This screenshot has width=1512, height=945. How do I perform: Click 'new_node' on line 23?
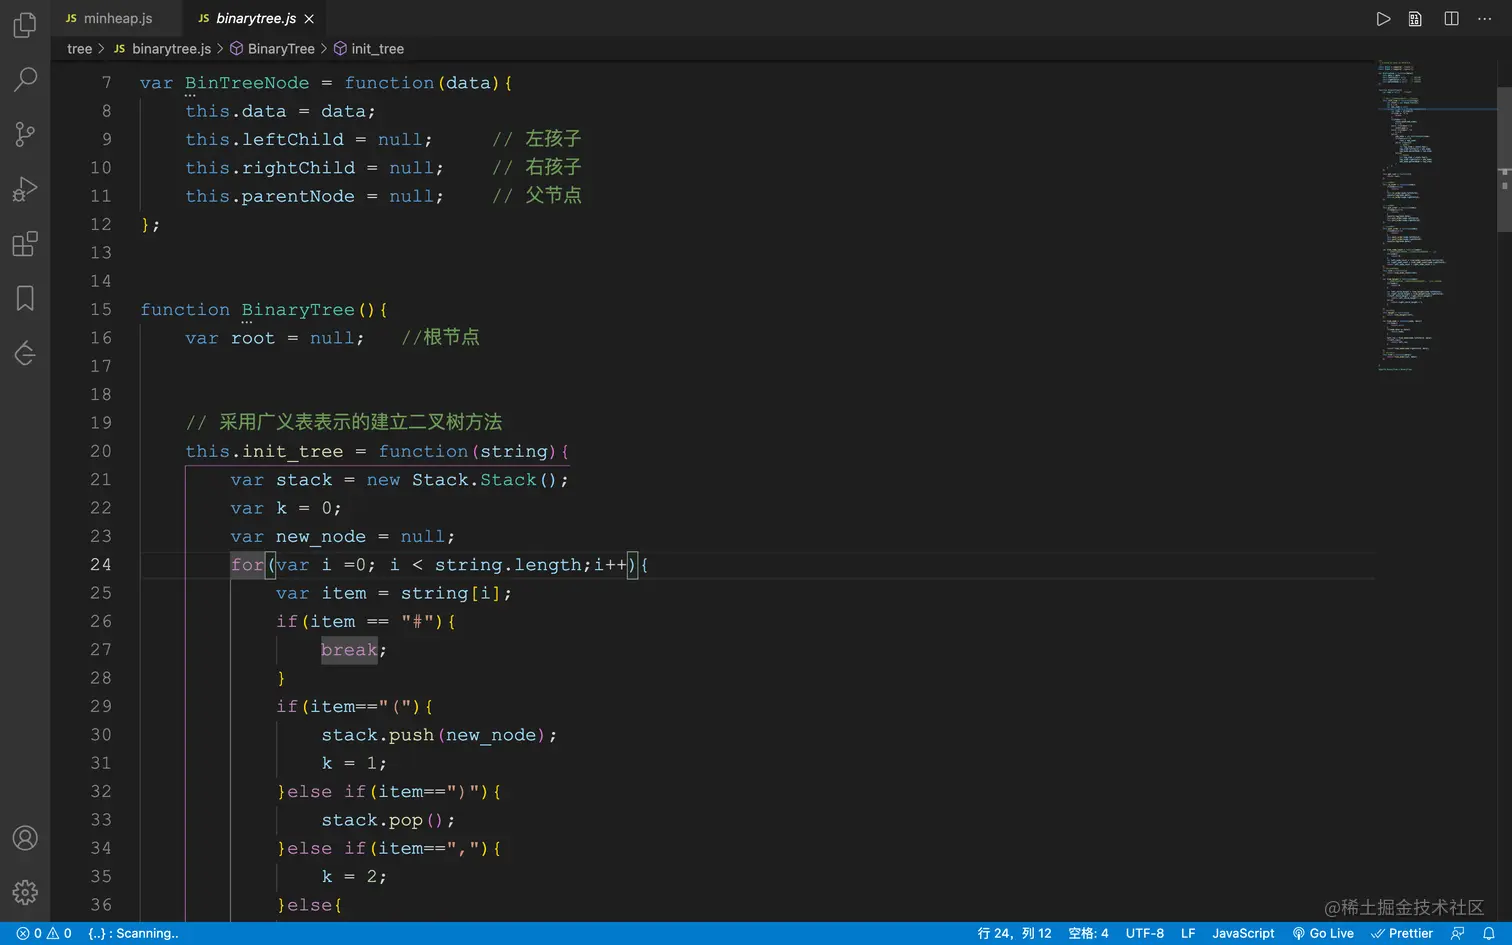point(321,537)
